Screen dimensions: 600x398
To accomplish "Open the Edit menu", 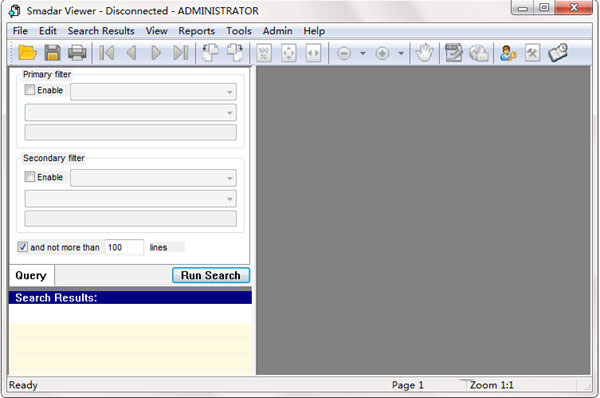I will point(48,31).
